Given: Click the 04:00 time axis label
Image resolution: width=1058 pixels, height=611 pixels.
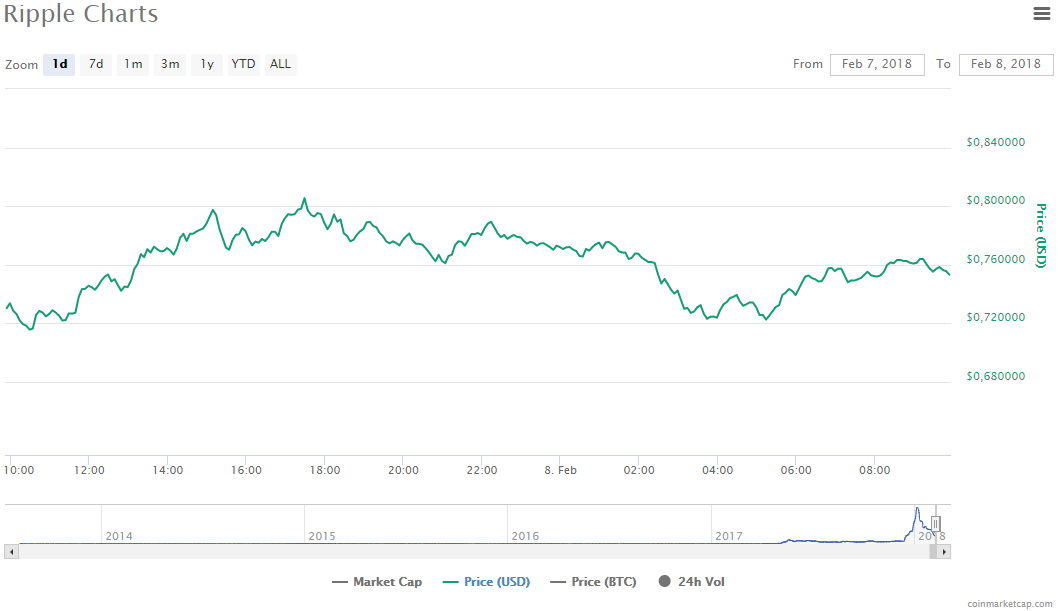Looking at the screenshot, I should [x=717, y=470].
